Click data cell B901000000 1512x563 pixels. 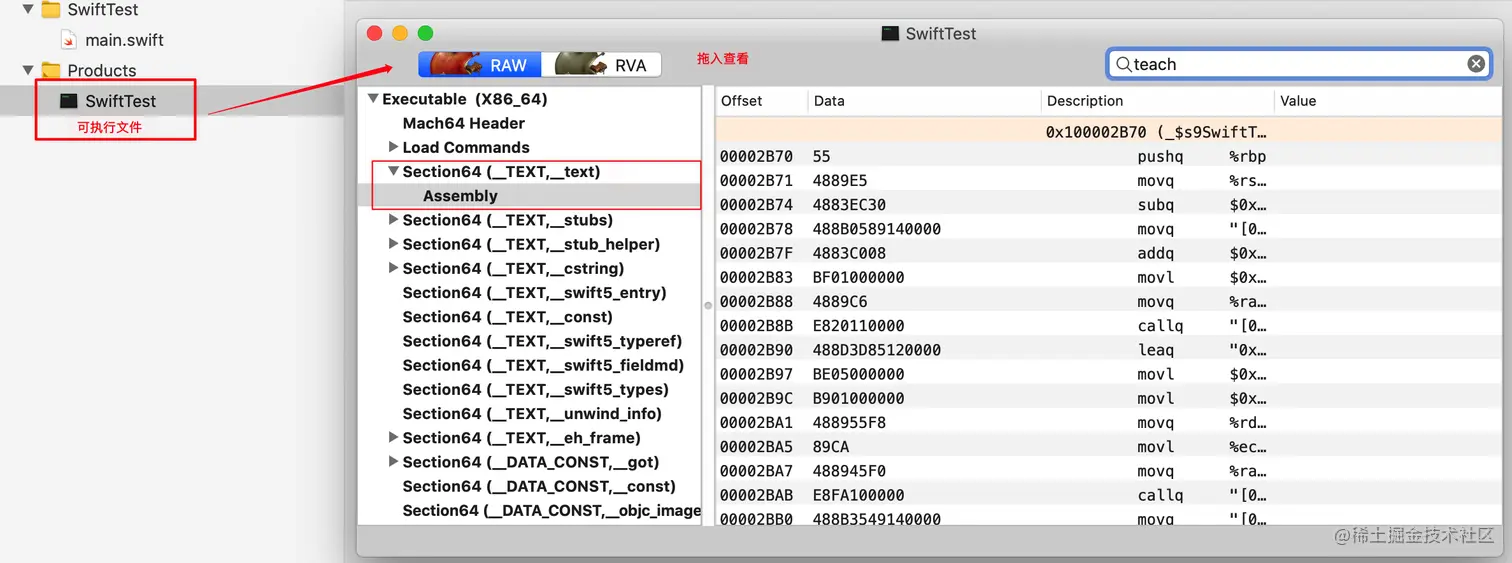click(x=859, y=398)
